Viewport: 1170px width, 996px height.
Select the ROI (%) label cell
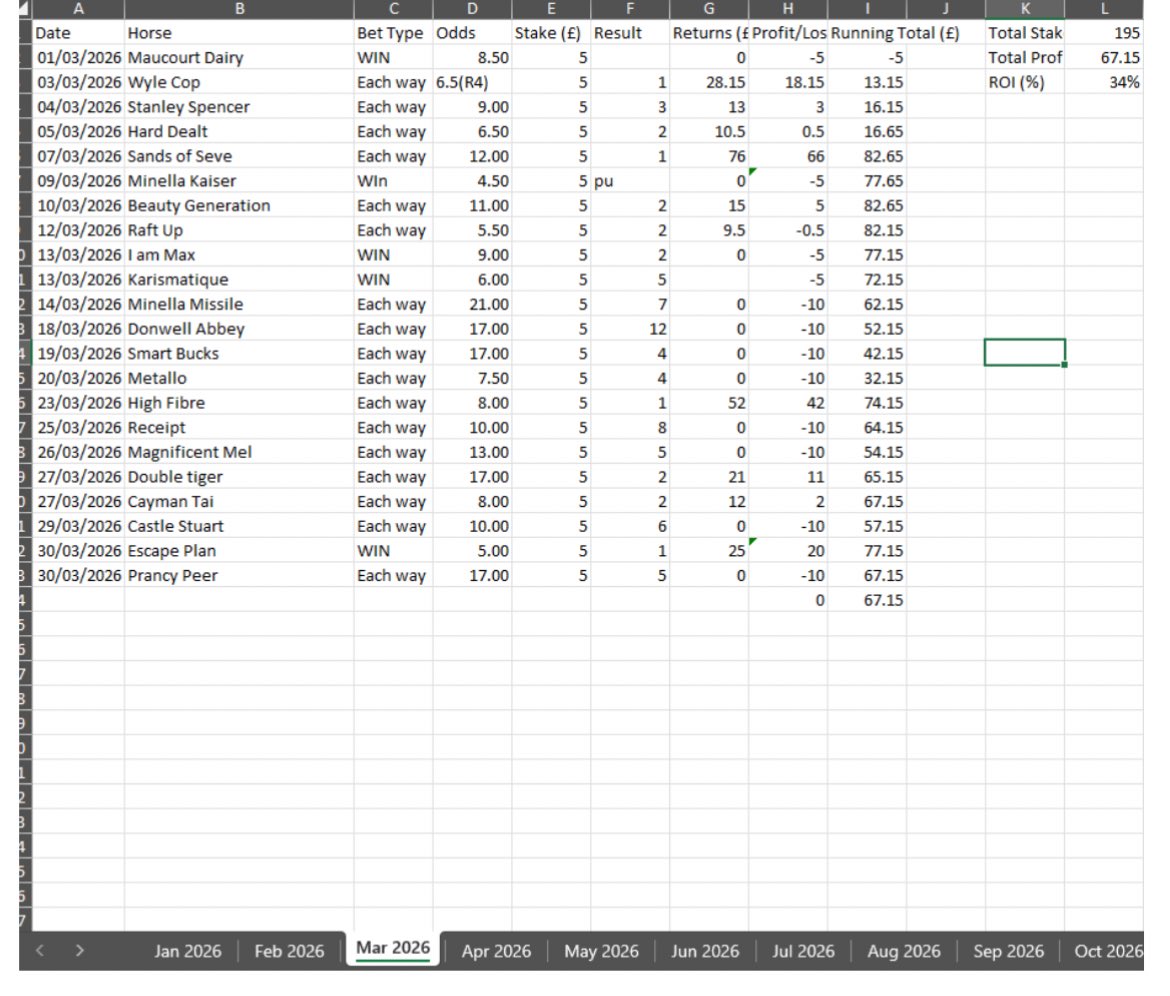[x=1024, y=82]
